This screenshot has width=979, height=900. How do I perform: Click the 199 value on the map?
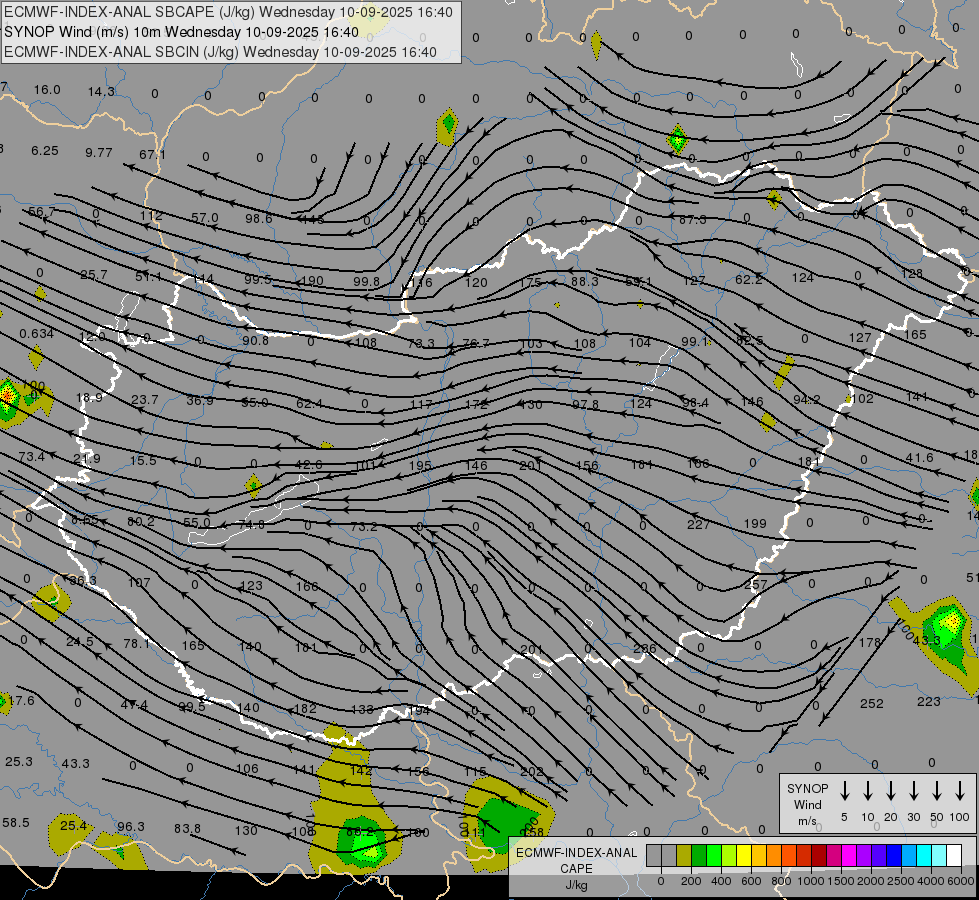click(x=755, y=523)
